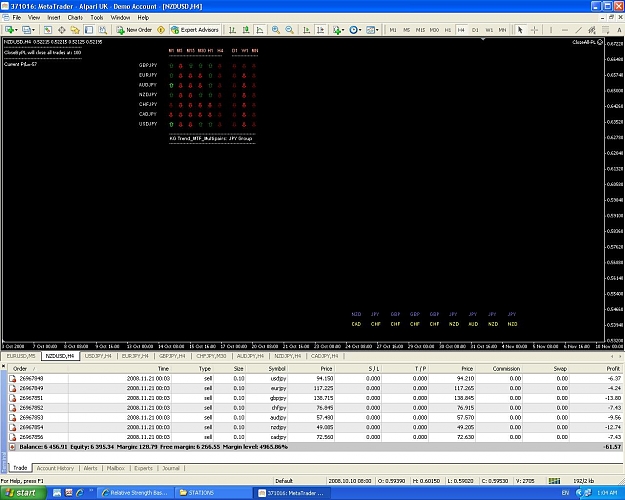This screenshot has height=500, width=625.
Task: Open the Tools menu
Action: click(x=96, y=18)
